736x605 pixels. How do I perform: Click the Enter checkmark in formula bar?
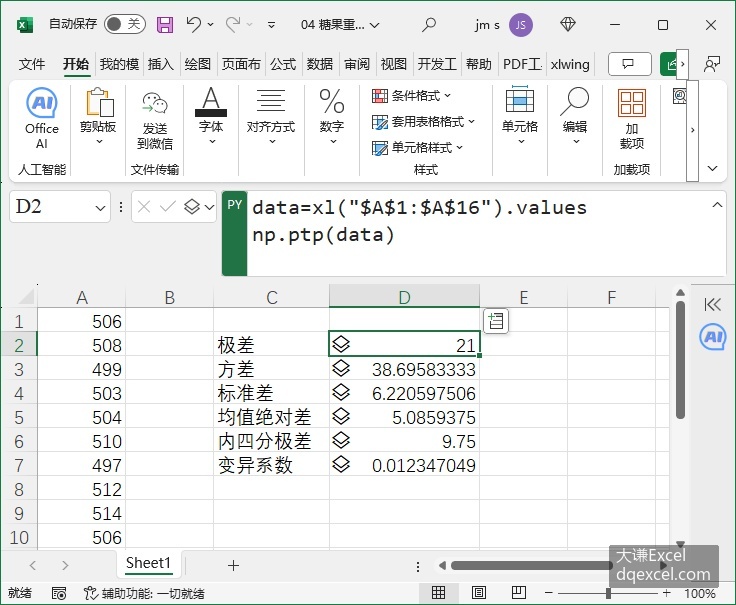[x=168, y=206]
